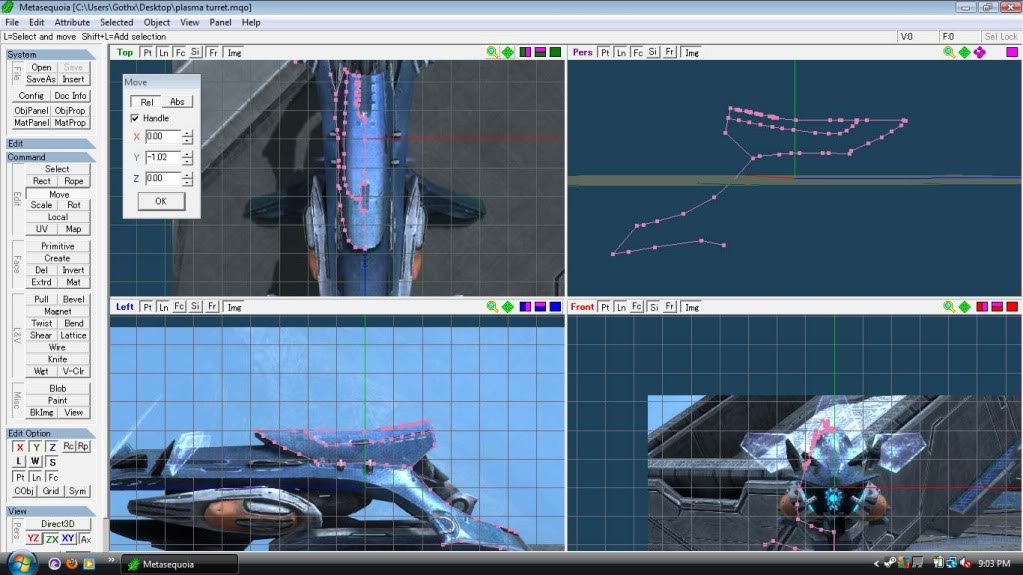Open the Selected menu
Image resolution: width=1023 pixels, height=575 pixels.
pos(116,22)
